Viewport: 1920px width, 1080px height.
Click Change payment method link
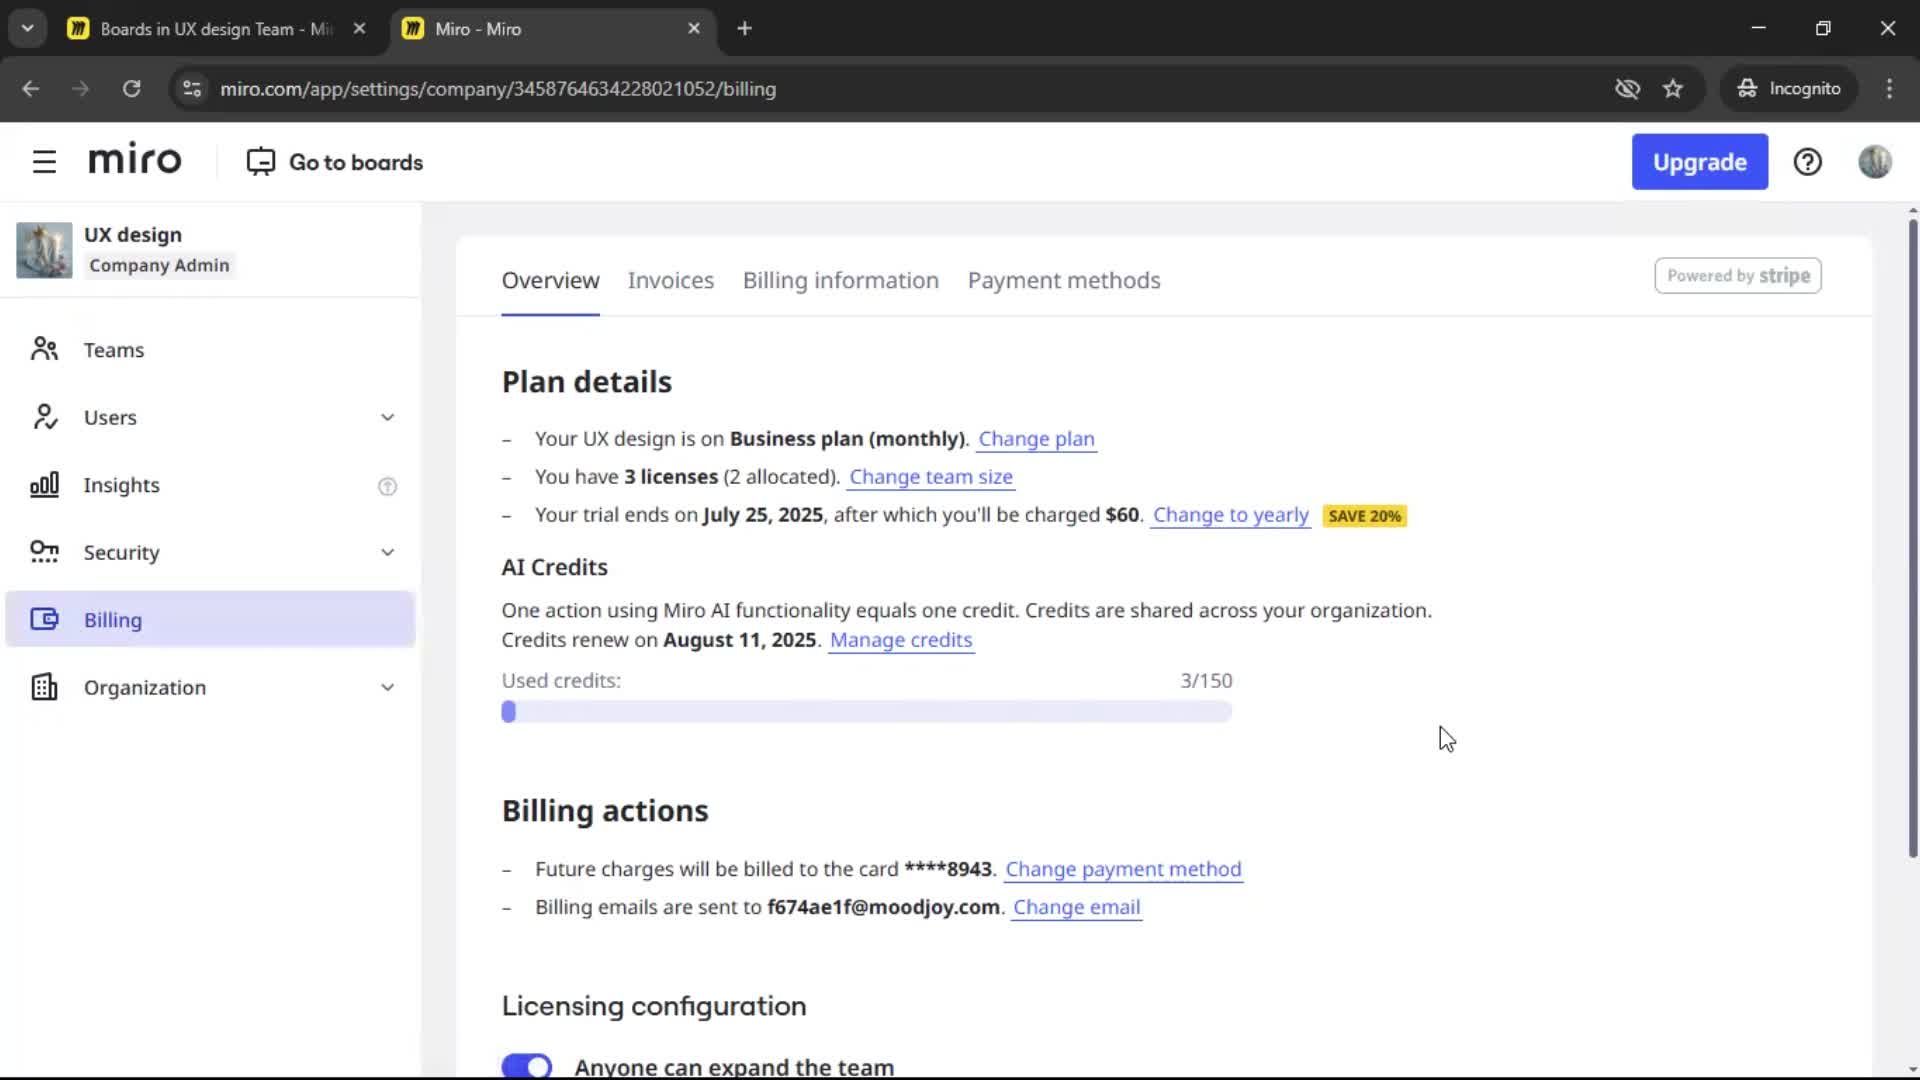tap(1123, 869)
